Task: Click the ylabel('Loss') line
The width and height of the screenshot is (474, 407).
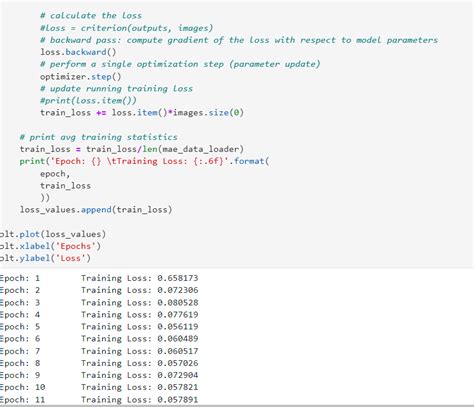Action: pyautogui.click(x=45, y=258)
